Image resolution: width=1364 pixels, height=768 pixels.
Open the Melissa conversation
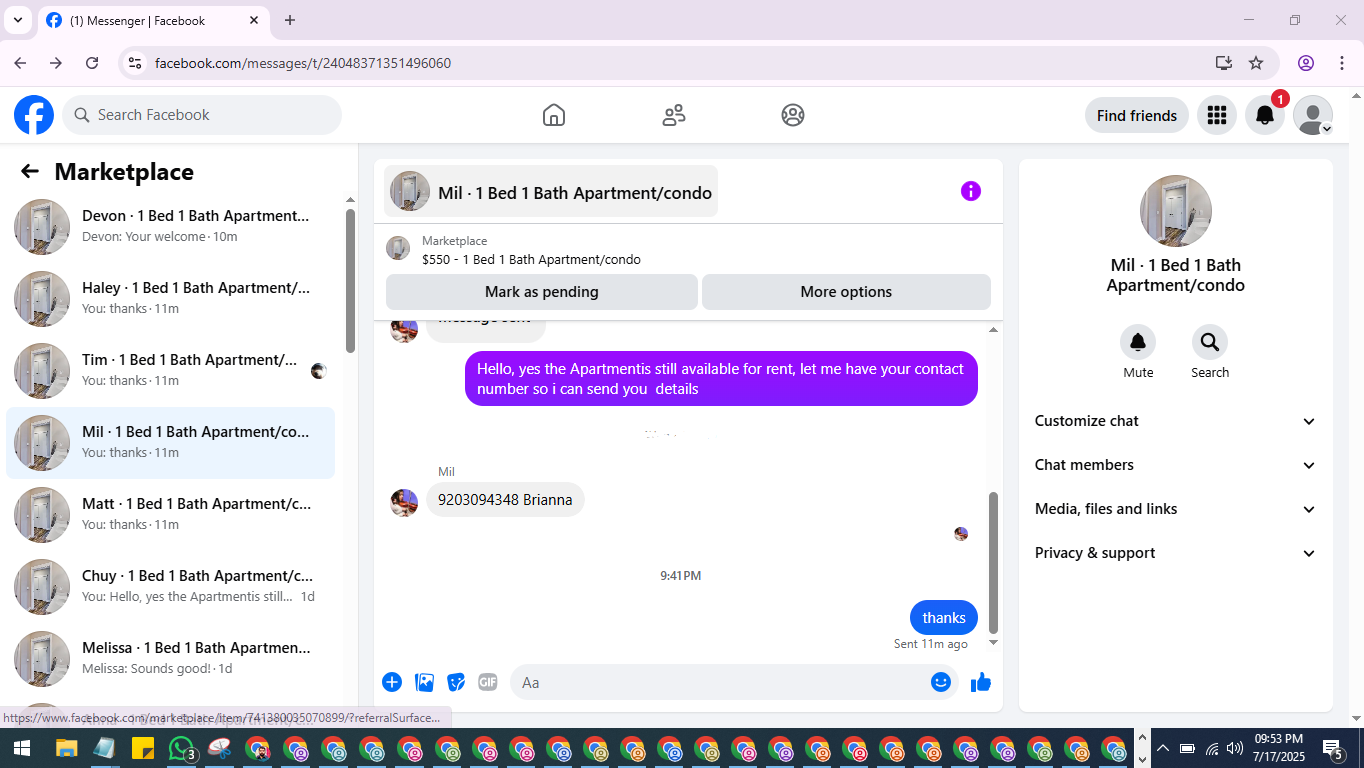171,659
